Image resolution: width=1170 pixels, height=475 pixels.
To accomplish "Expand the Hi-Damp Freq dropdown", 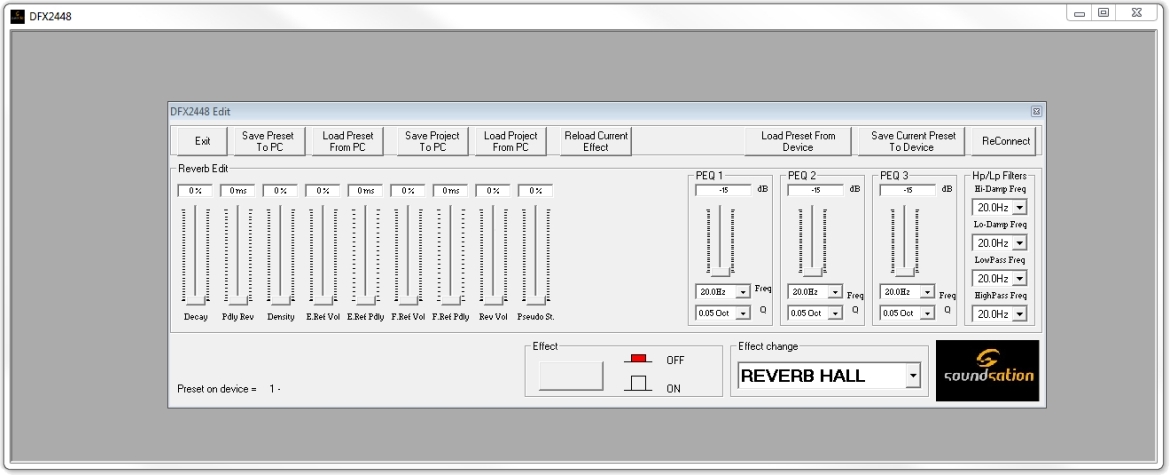I will (1019, 208).
